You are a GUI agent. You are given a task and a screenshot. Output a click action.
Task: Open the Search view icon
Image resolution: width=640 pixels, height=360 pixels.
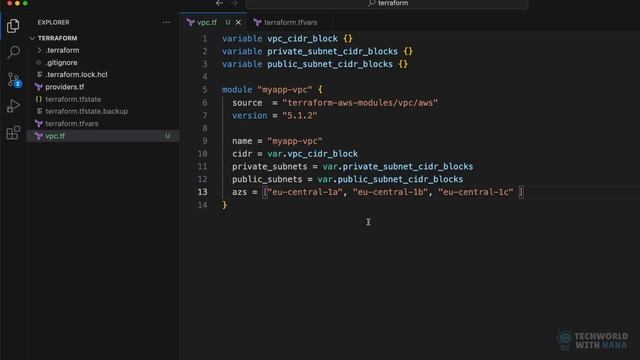[x=13, y=52]
